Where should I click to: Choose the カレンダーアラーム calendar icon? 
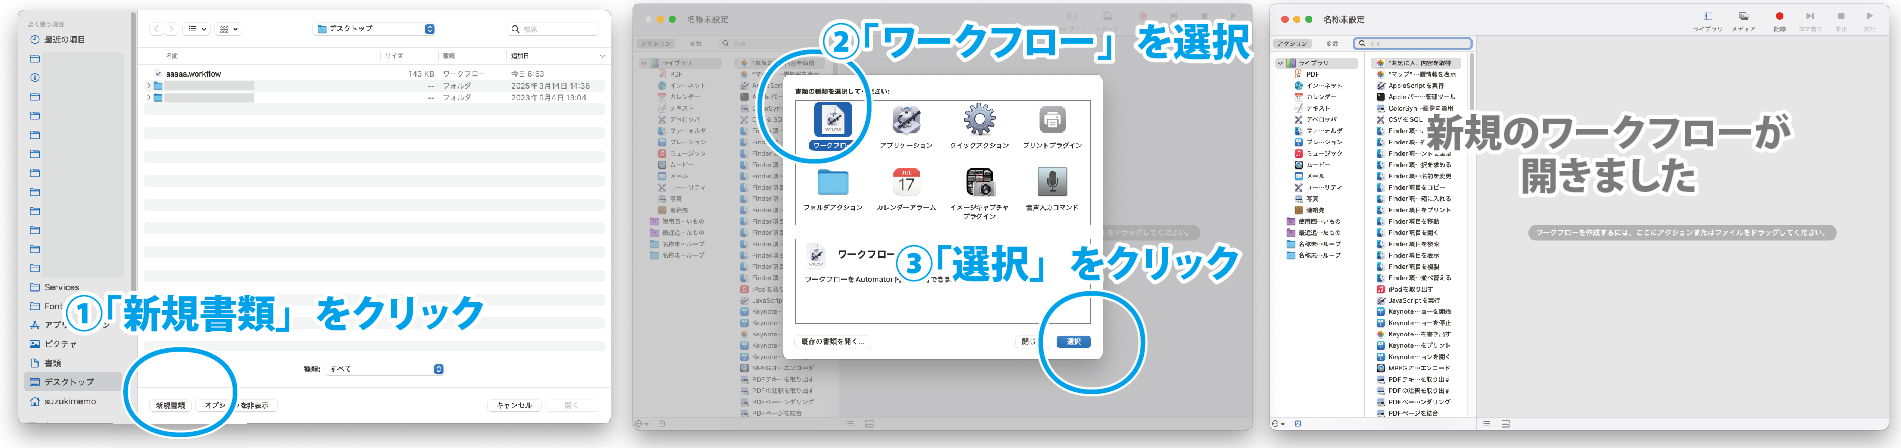point(906,183)
